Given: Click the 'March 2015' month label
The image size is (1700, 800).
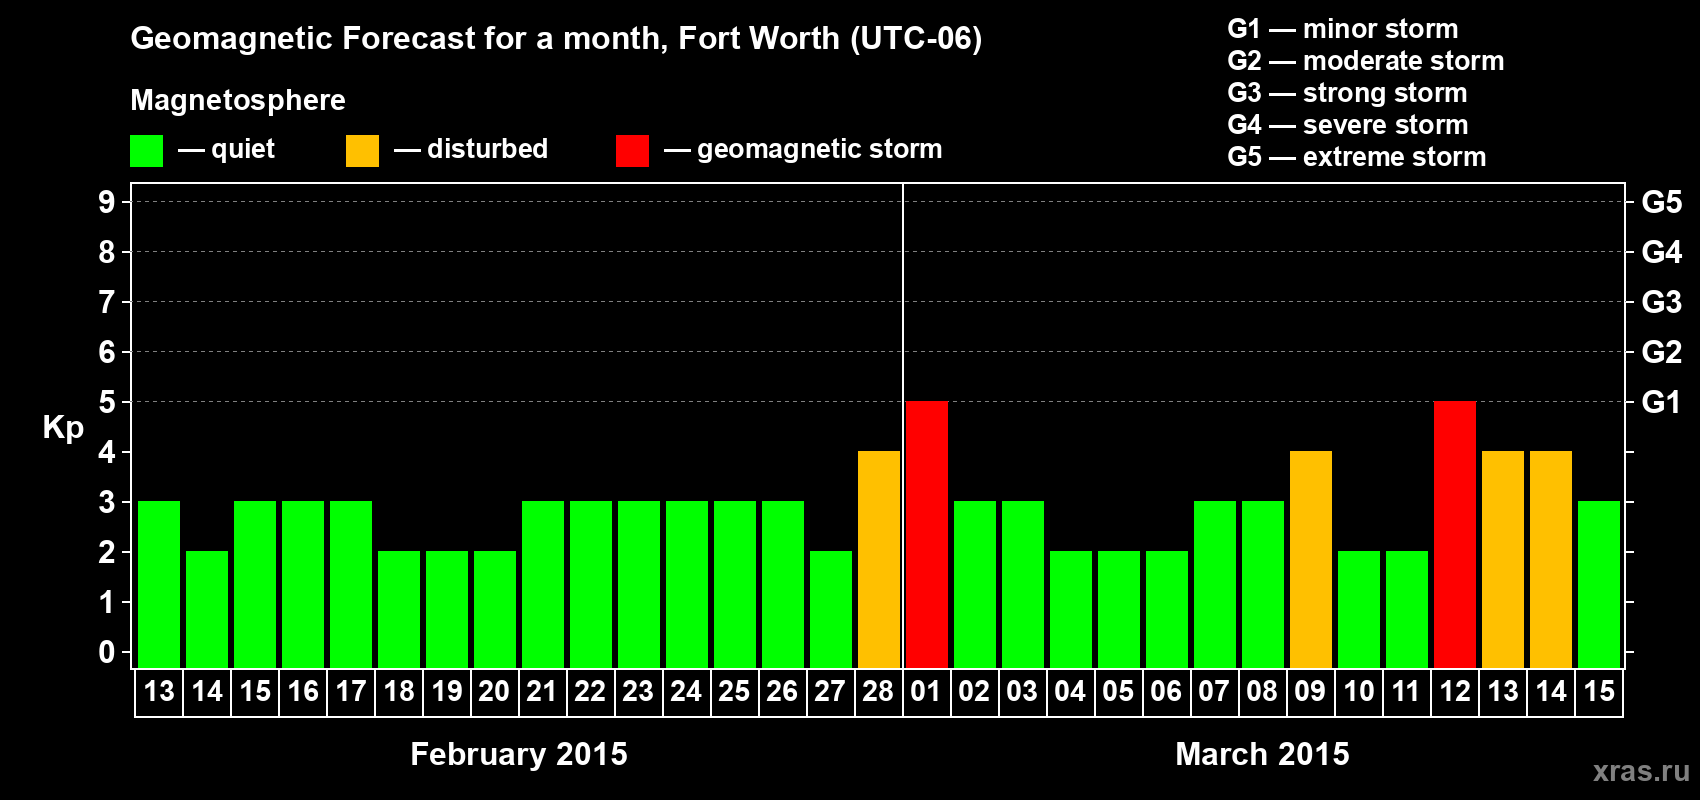Looking at the screenshot, I should (x=1262, y=754).
